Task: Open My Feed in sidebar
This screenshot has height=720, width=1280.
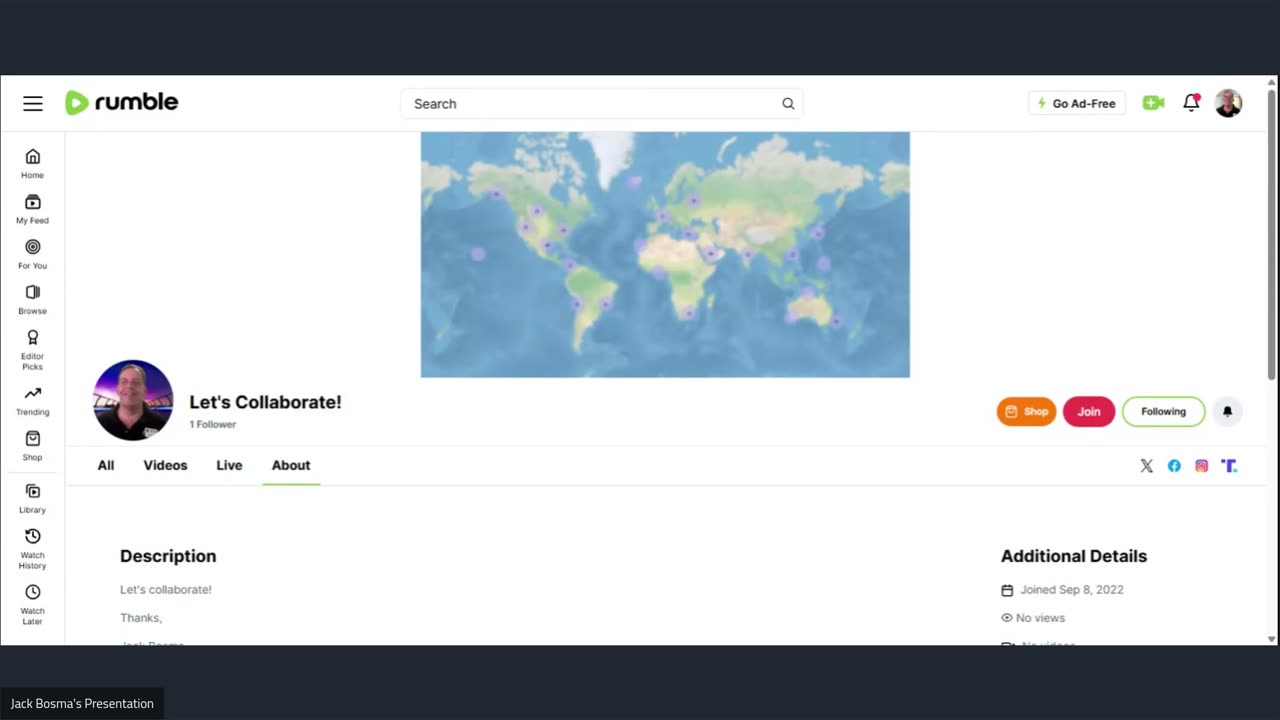Action: [33, 209]
